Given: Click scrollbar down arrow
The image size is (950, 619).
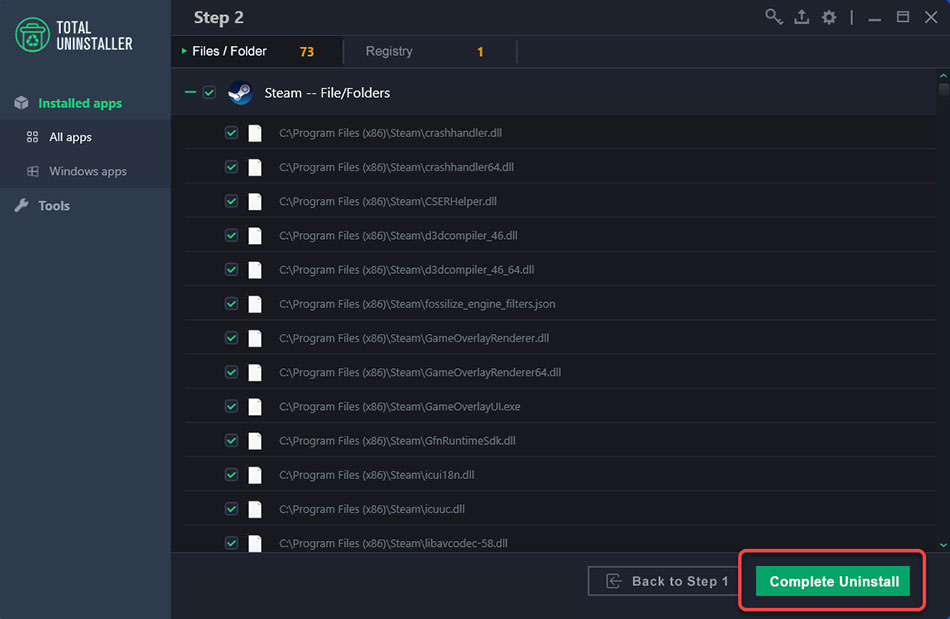Looking at the screenshot, I should tap(943, 545).
